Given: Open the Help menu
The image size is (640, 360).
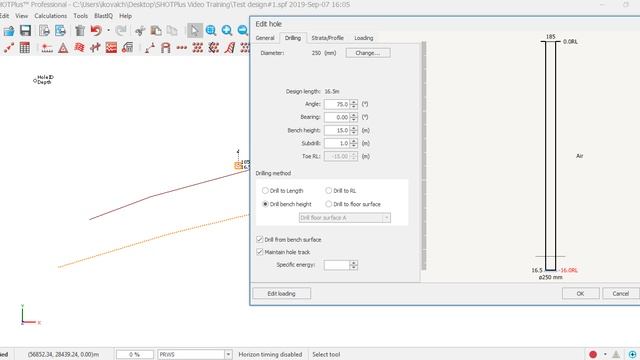Looking at the screenshot, I should click(x=125, y=16).
